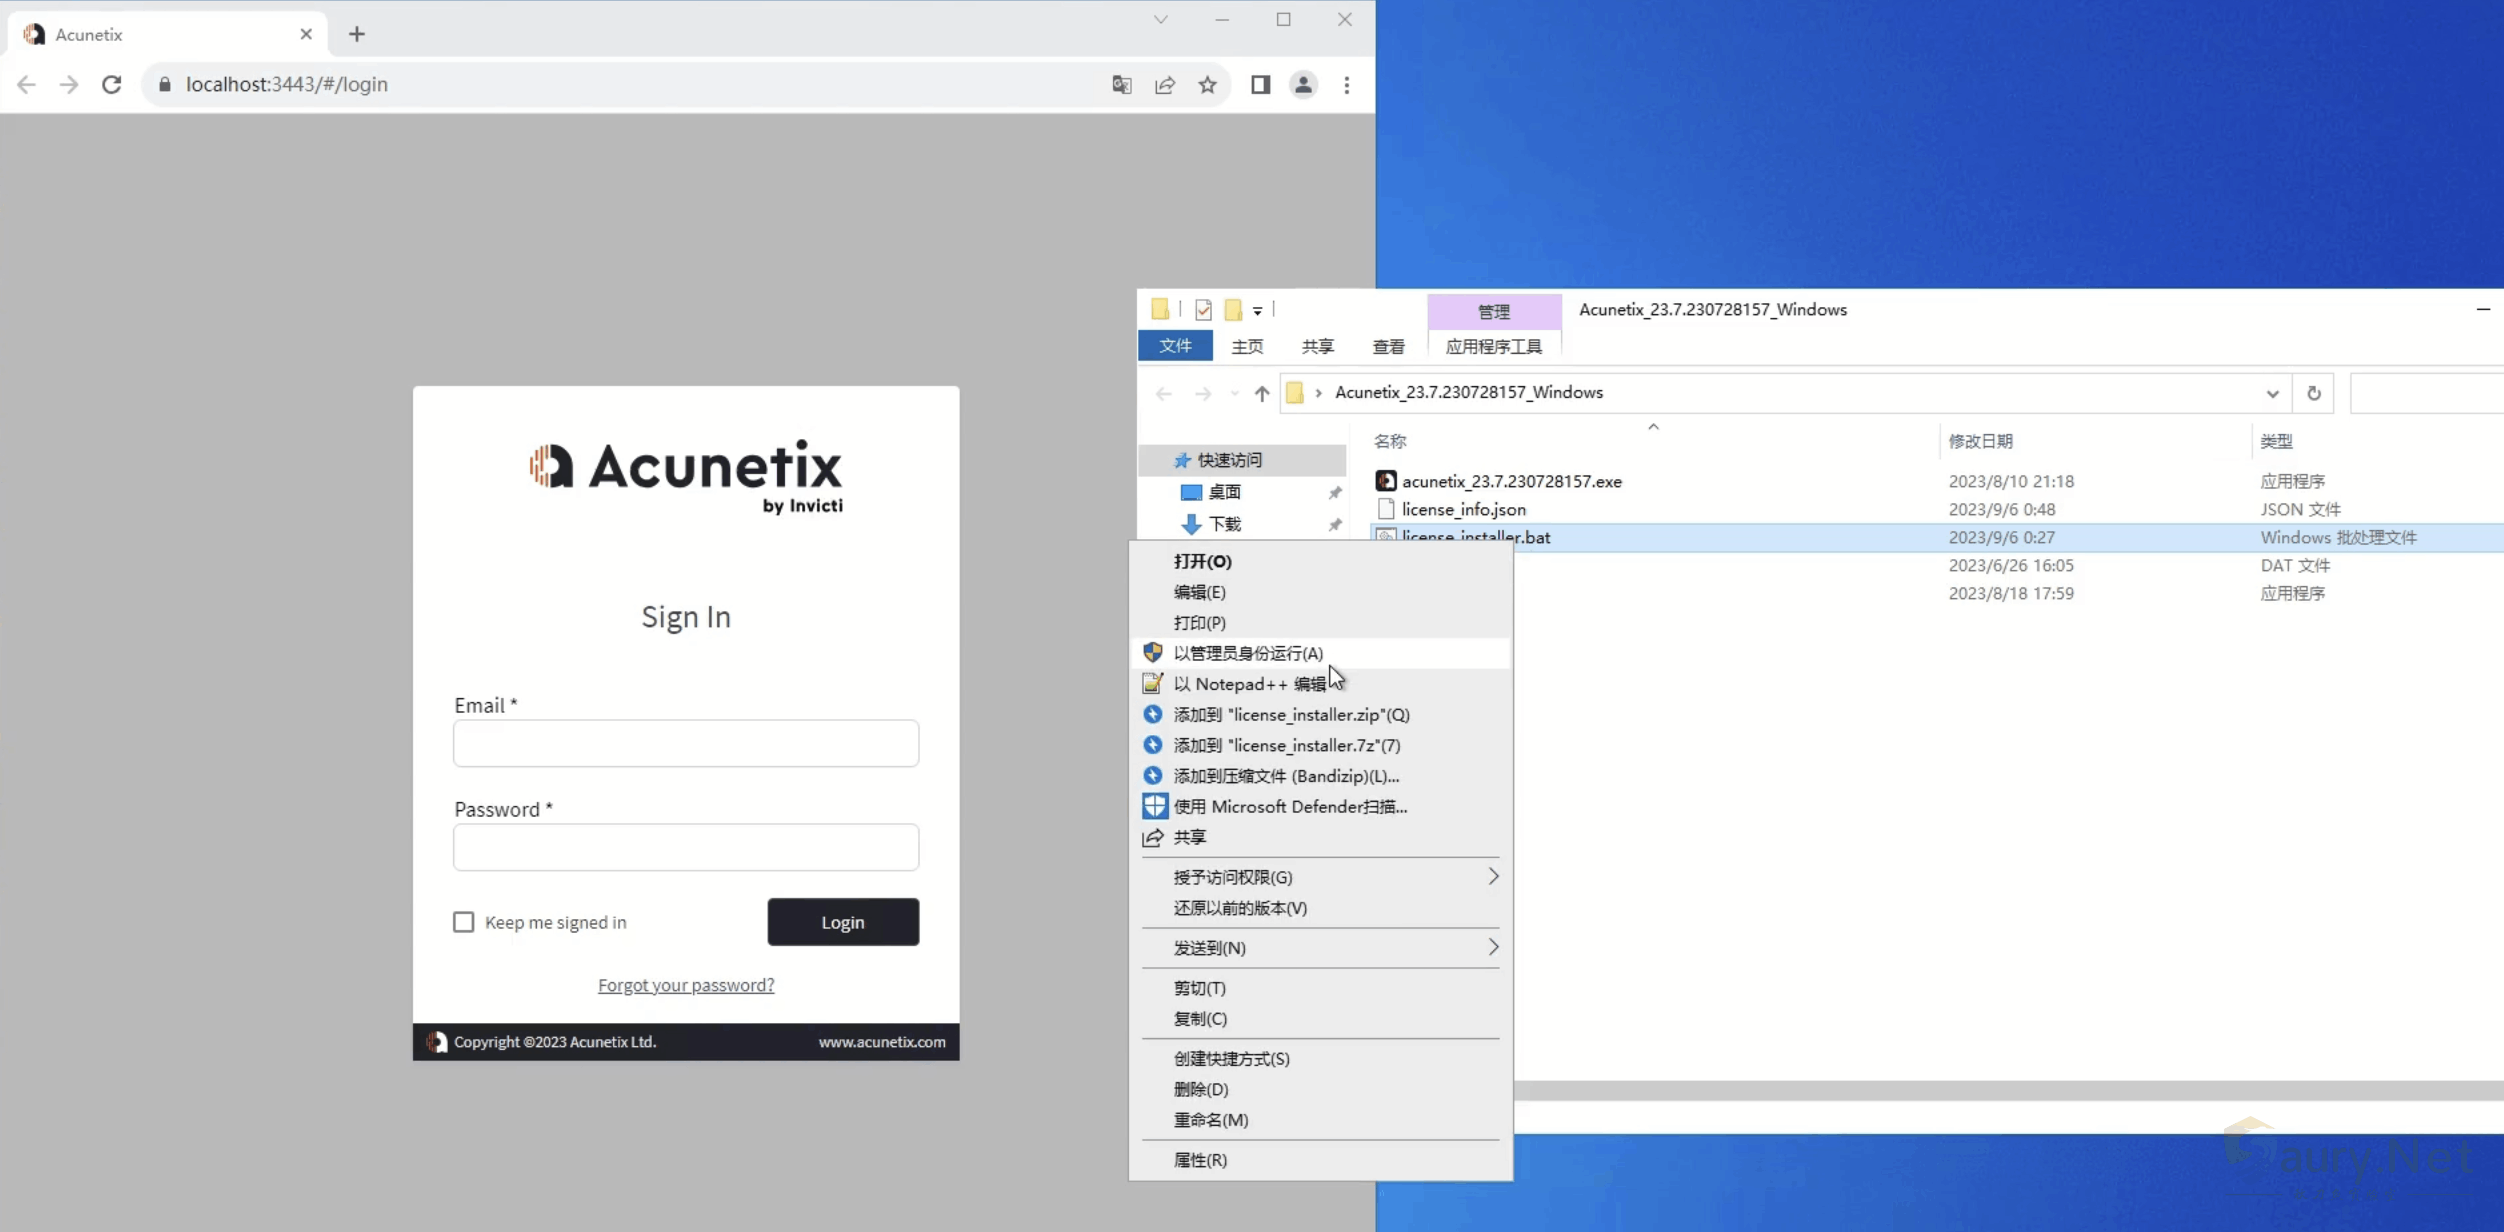Screen dimensions: 2504x1232
Task: Select 属性(R) in the context menu
Action: pos(1200,1160)
